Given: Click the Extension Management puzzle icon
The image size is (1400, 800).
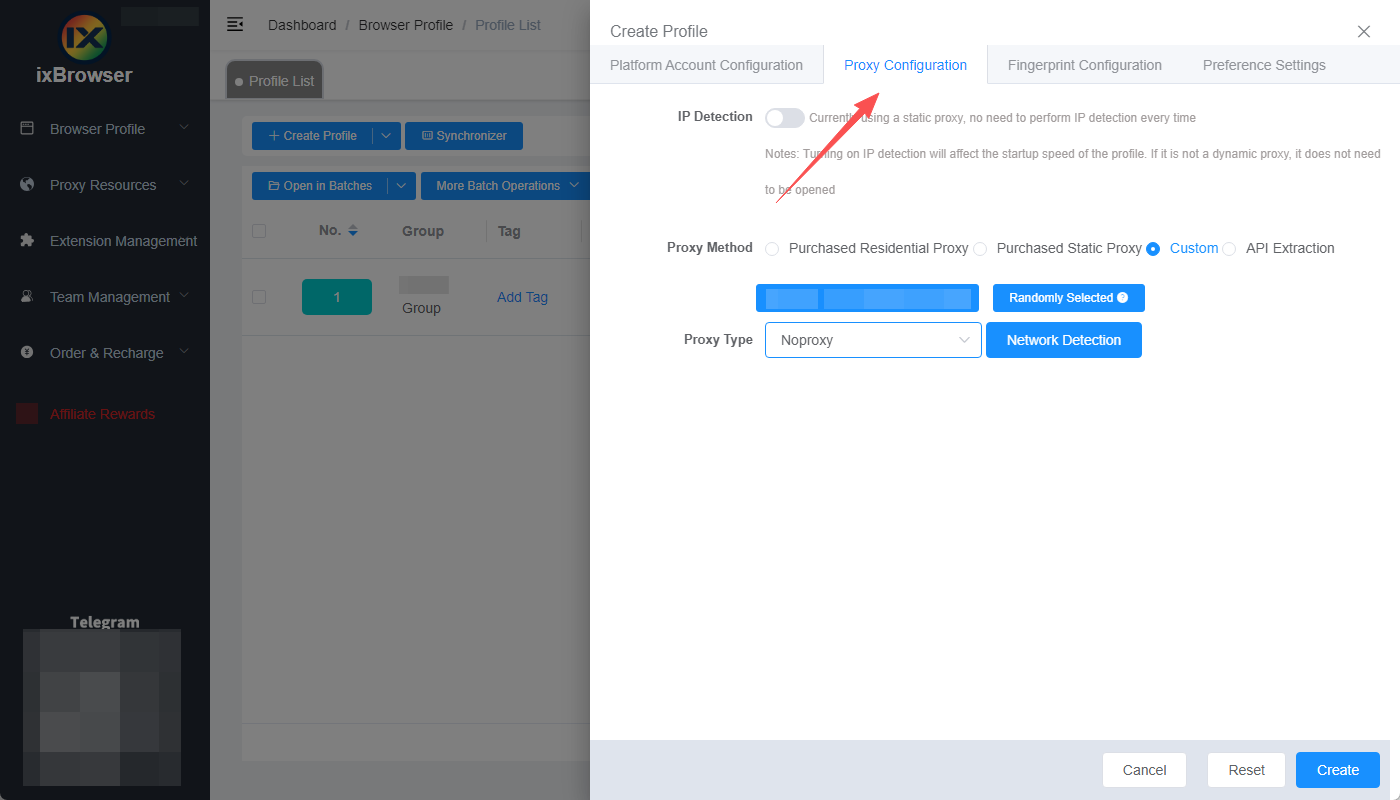Looking at the screenshot, I should (27, 241).
